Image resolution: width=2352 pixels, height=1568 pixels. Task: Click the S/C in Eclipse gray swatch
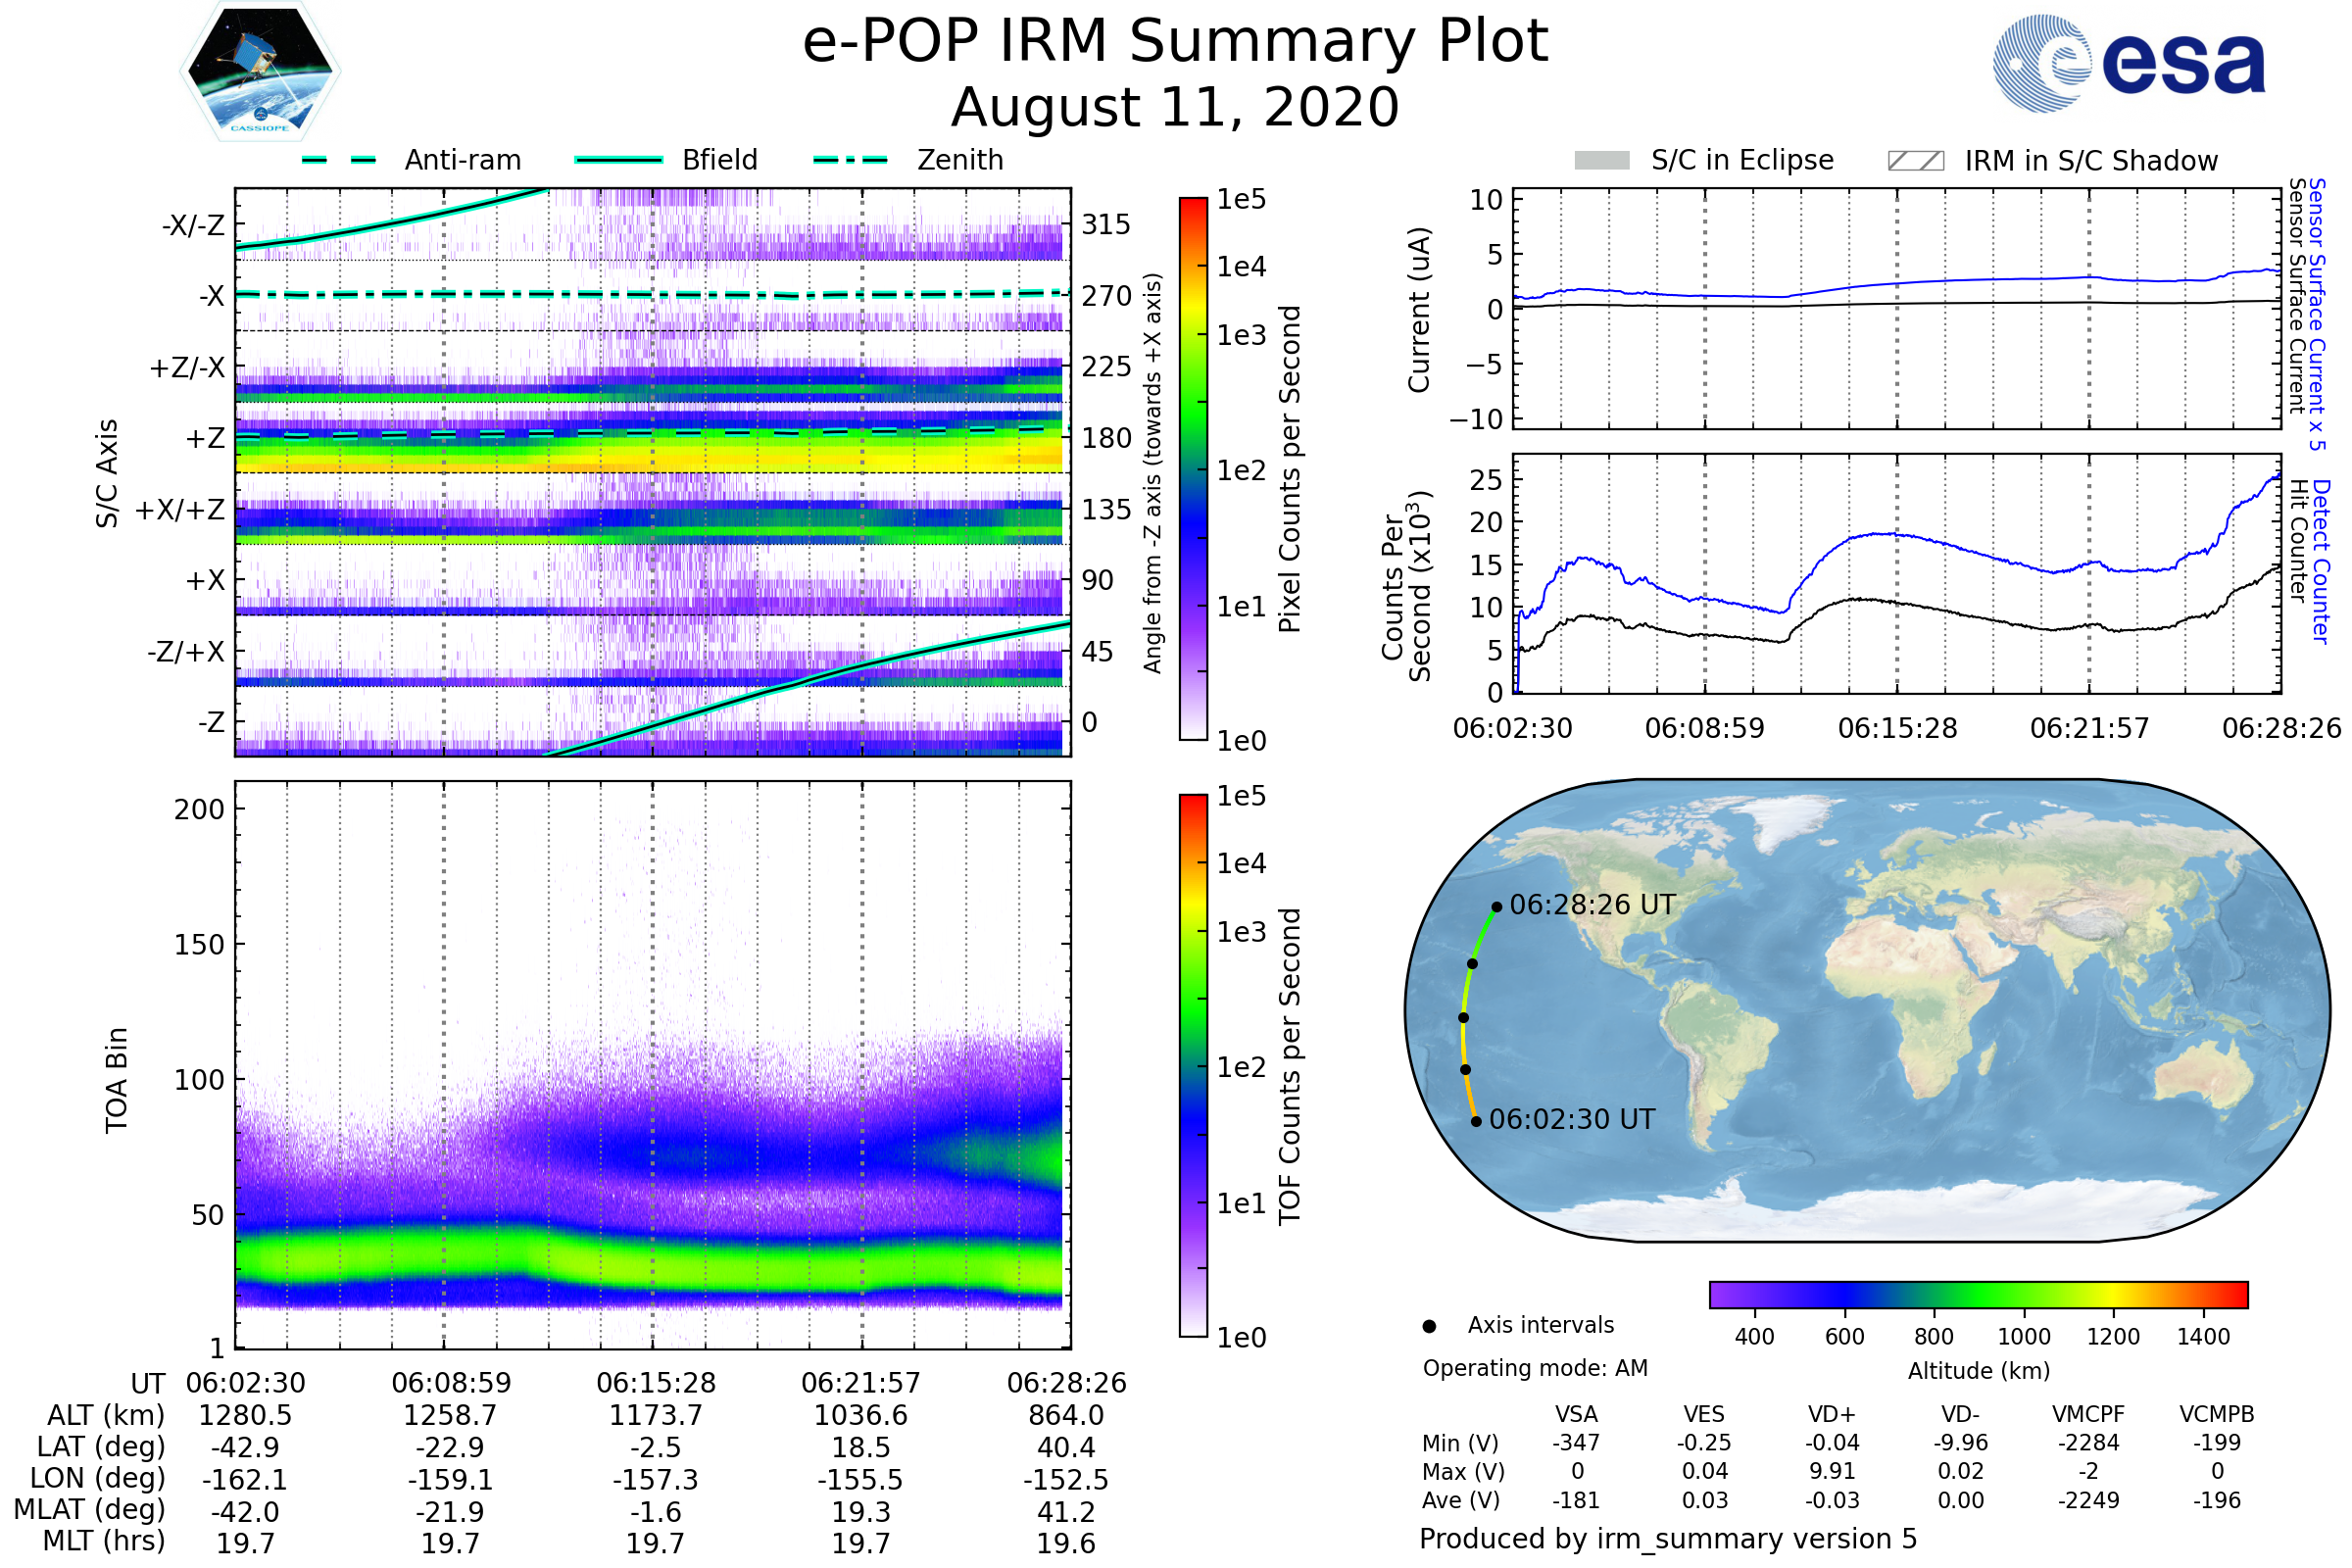1601,161
